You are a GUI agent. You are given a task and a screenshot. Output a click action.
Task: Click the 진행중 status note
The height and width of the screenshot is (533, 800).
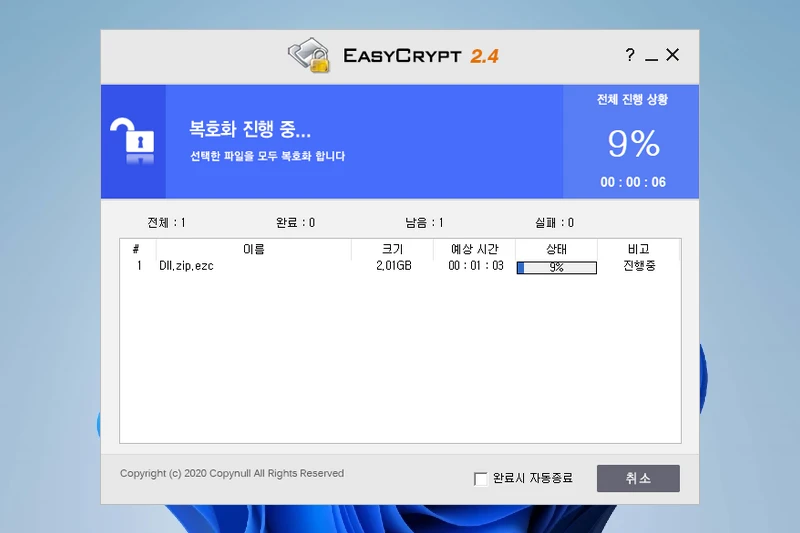(639, 266)
